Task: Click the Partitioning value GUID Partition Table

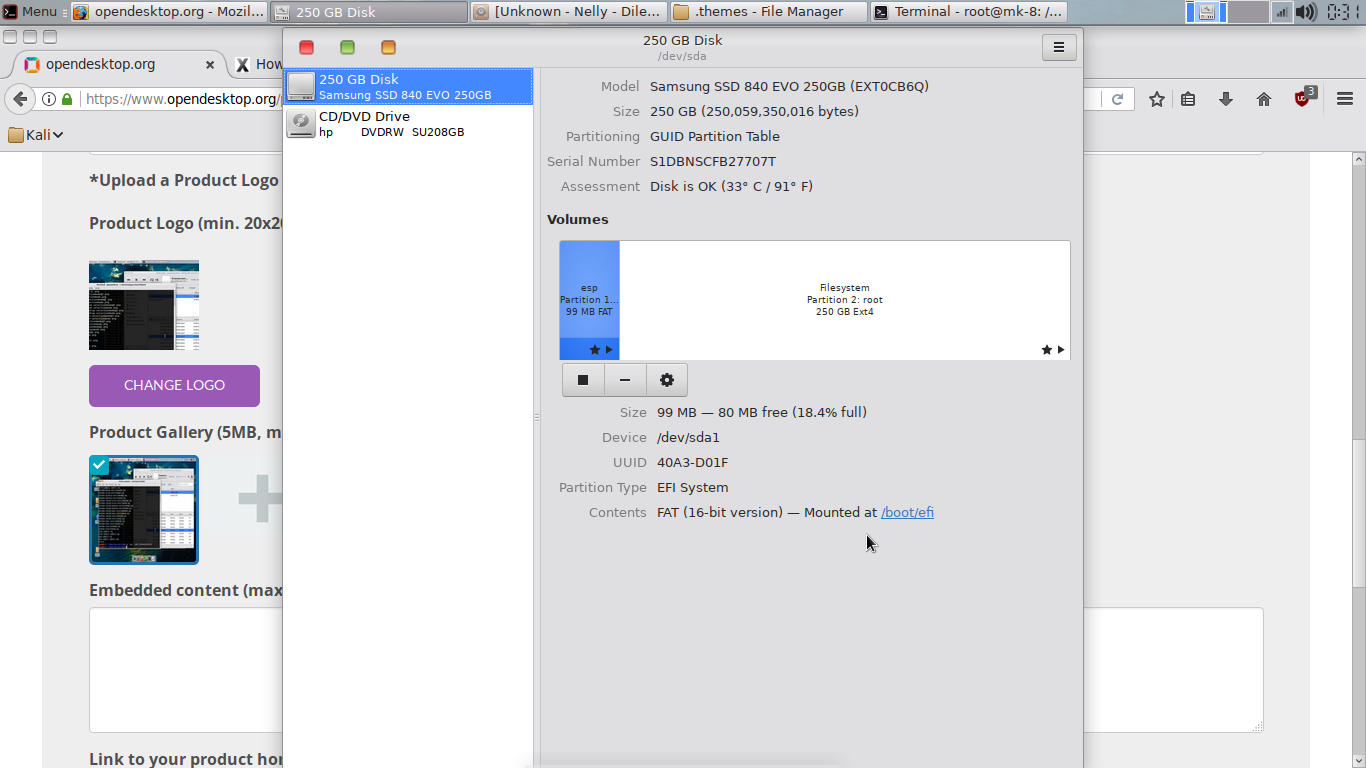Action: (x=715, y=136)
